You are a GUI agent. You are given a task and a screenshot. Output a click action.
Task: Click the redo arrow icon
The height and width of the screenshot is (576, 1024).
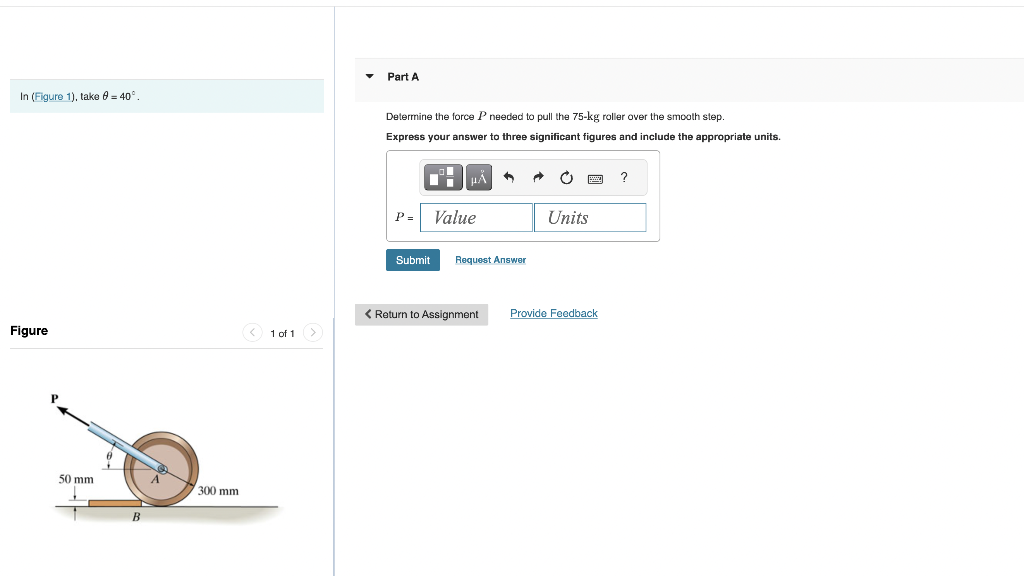click(x=537, y=177)
